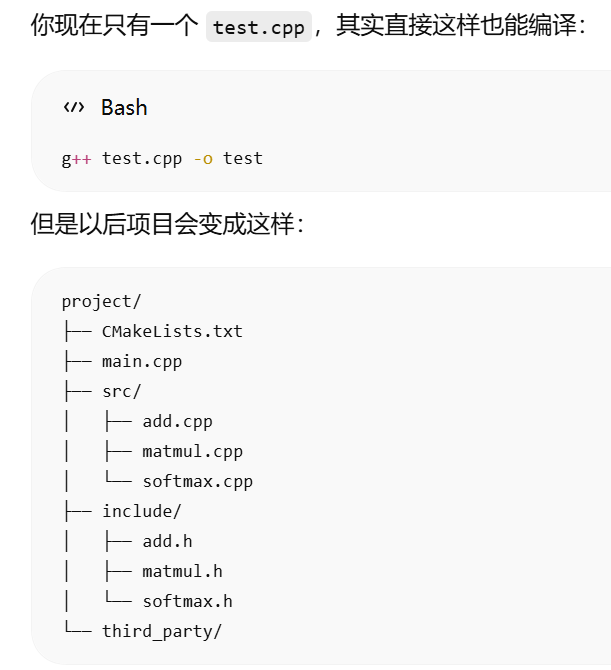Select matmul.h under include/
This screenshot has width=611, height=670.
[x=182, y=572]
